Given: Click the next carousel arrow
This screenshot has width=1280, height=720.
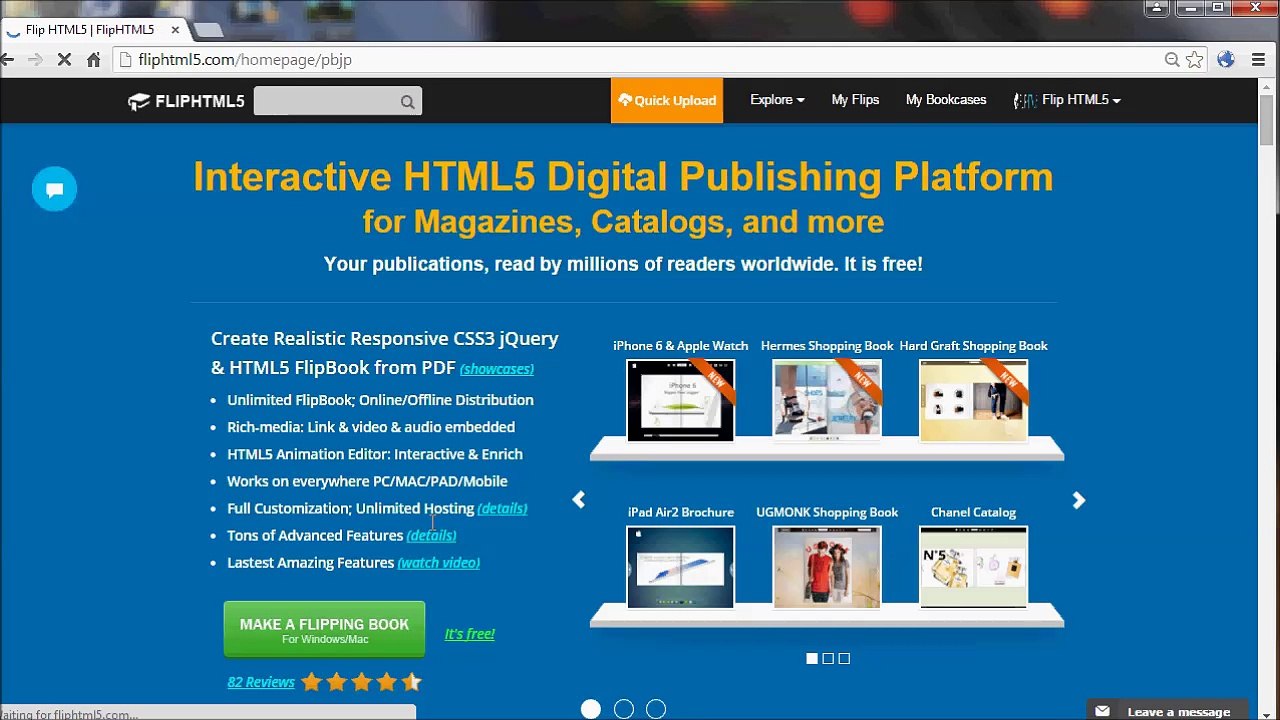Looking at the screenshot, I should 1078,500.
